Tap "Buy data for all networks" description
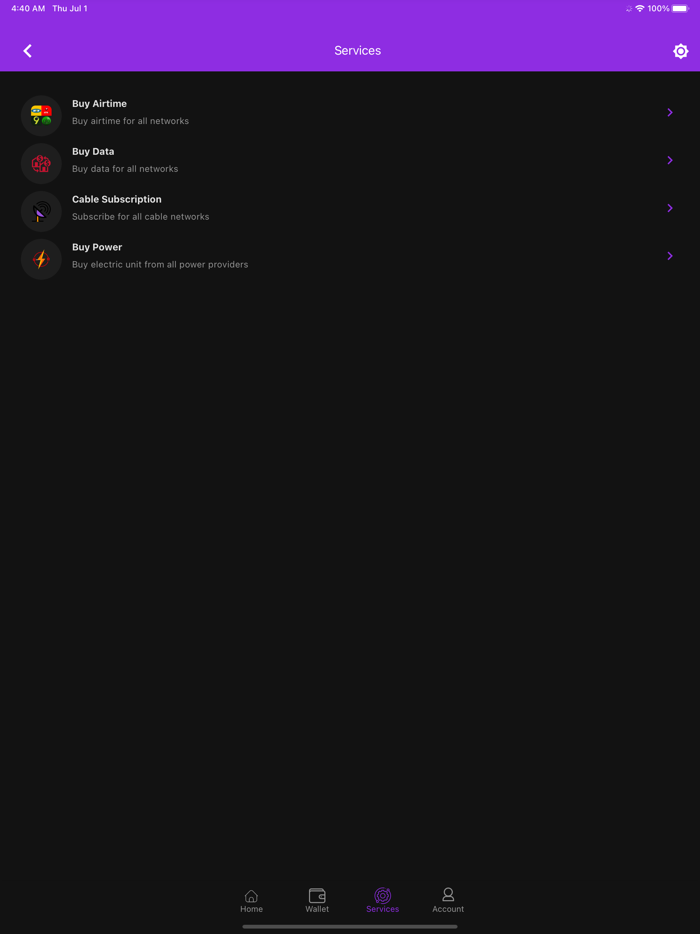 point(125,169)
